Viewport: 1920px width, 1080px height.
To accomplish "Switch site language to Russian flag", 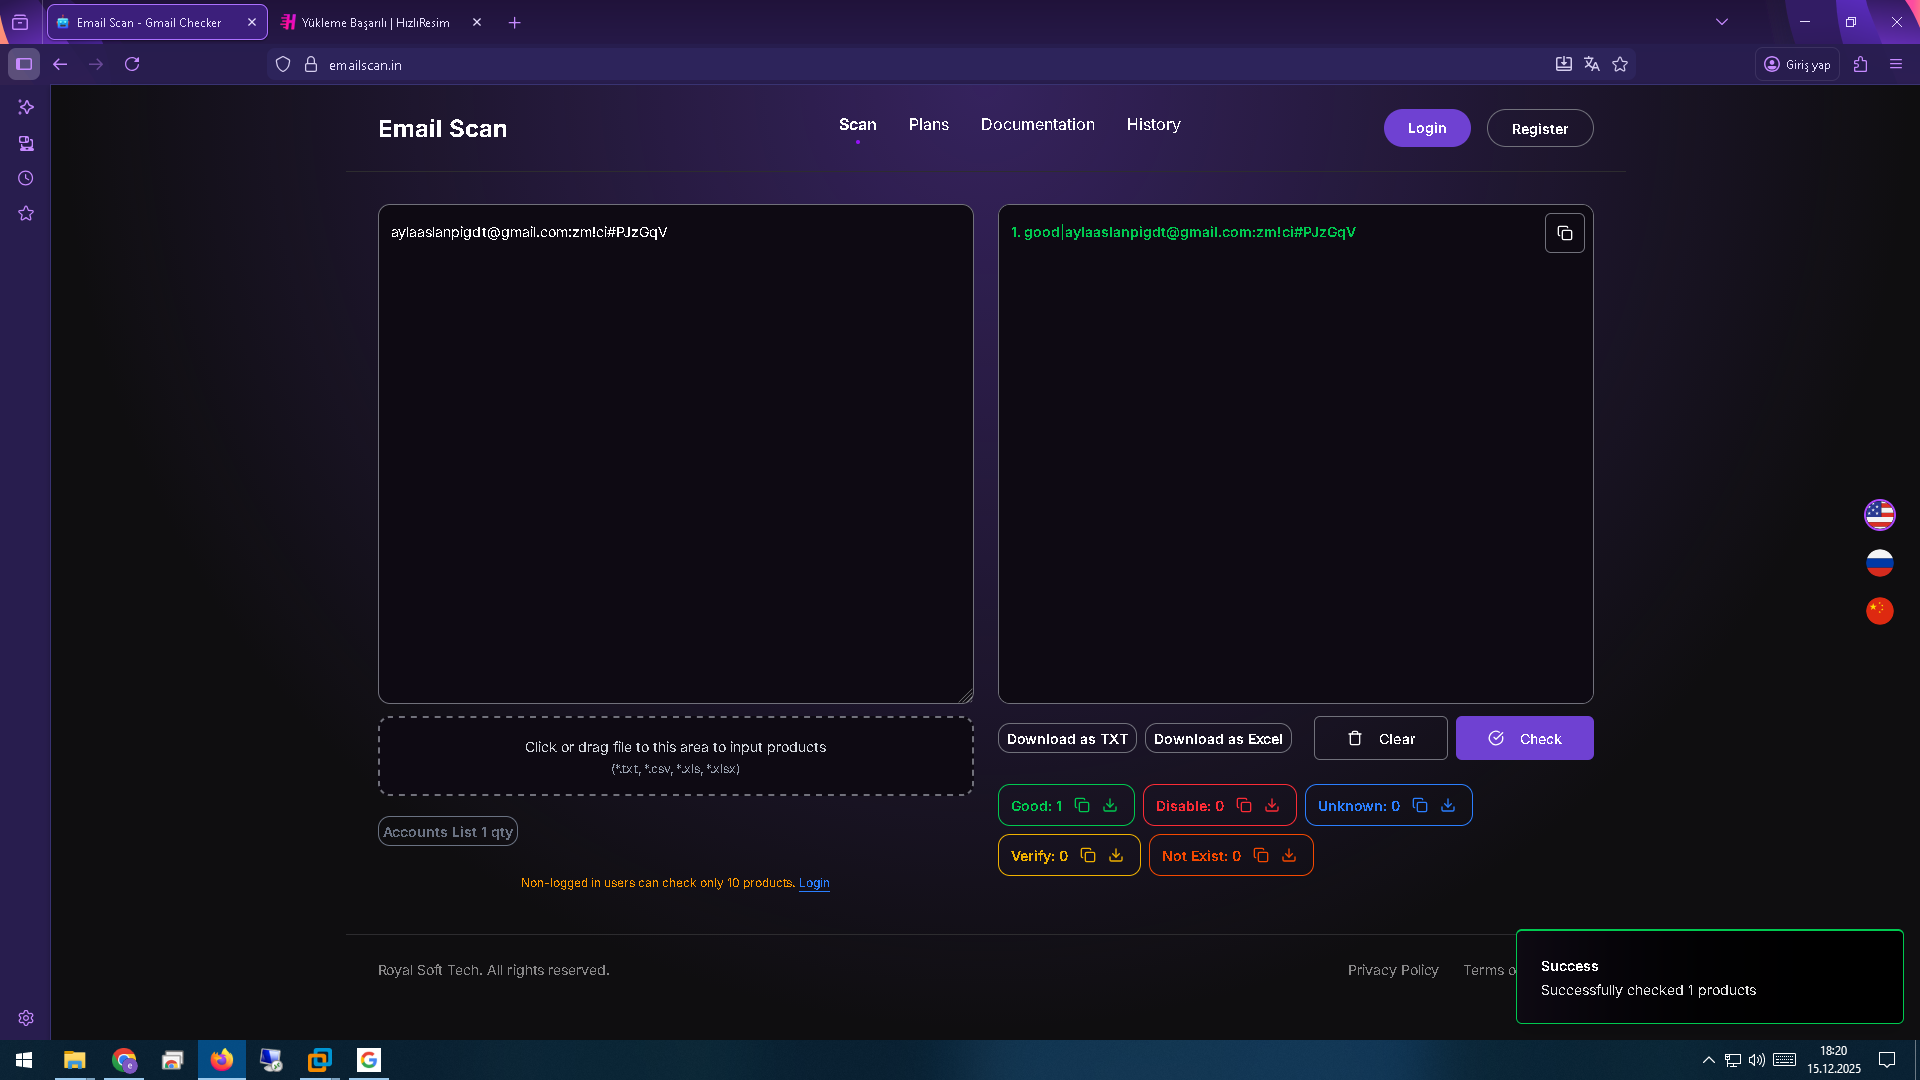I will click(1880, 563).
